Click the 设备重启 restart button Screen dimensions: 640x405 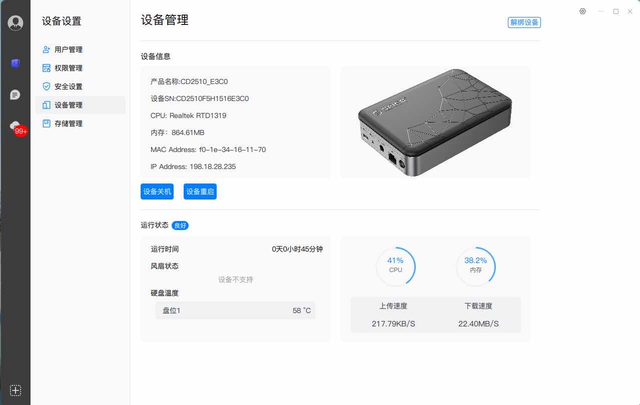[200, 191]
